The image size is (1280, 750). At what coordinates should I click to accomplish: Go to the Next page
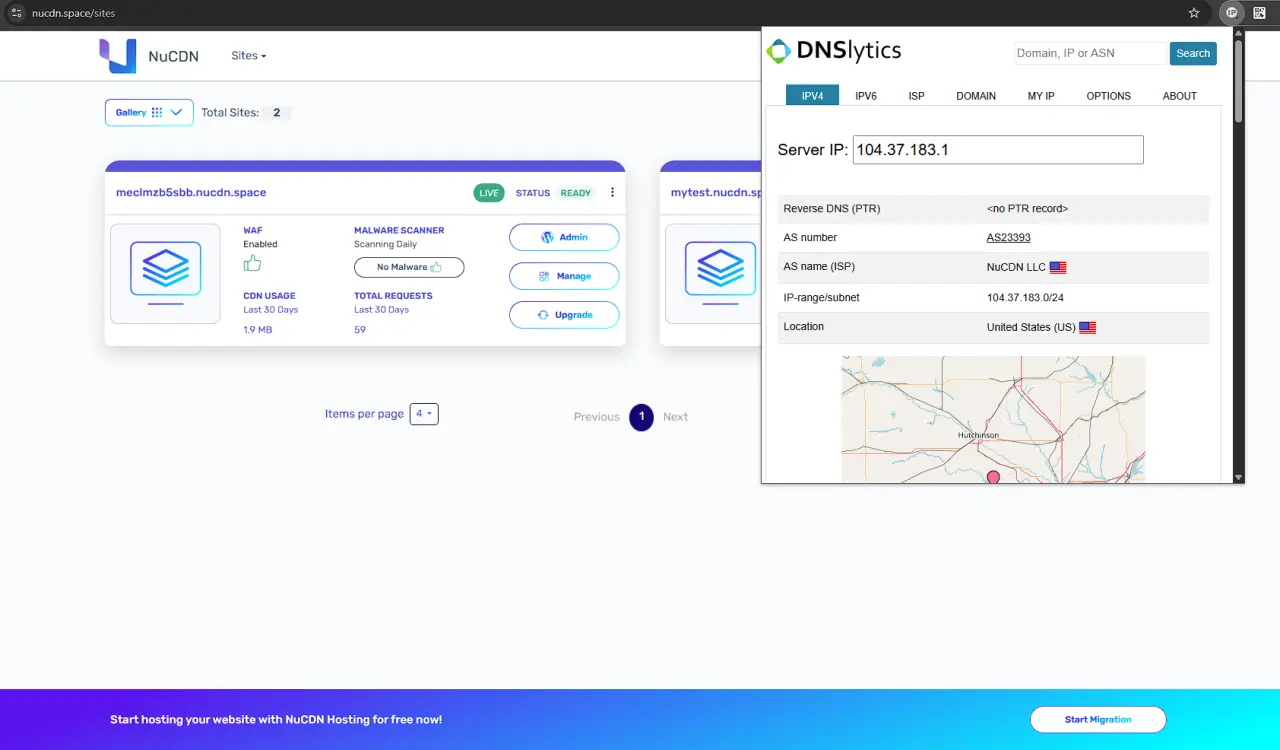[x=675, y=417]
